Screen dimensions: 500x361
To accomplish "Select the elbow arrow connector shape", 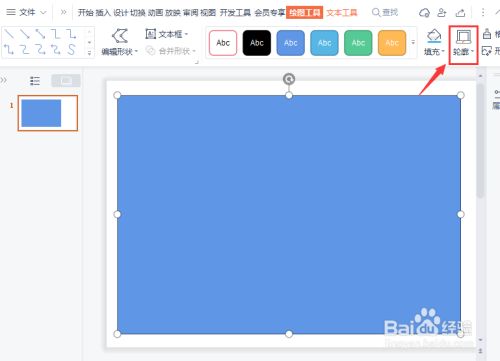I will pos(71,34).
